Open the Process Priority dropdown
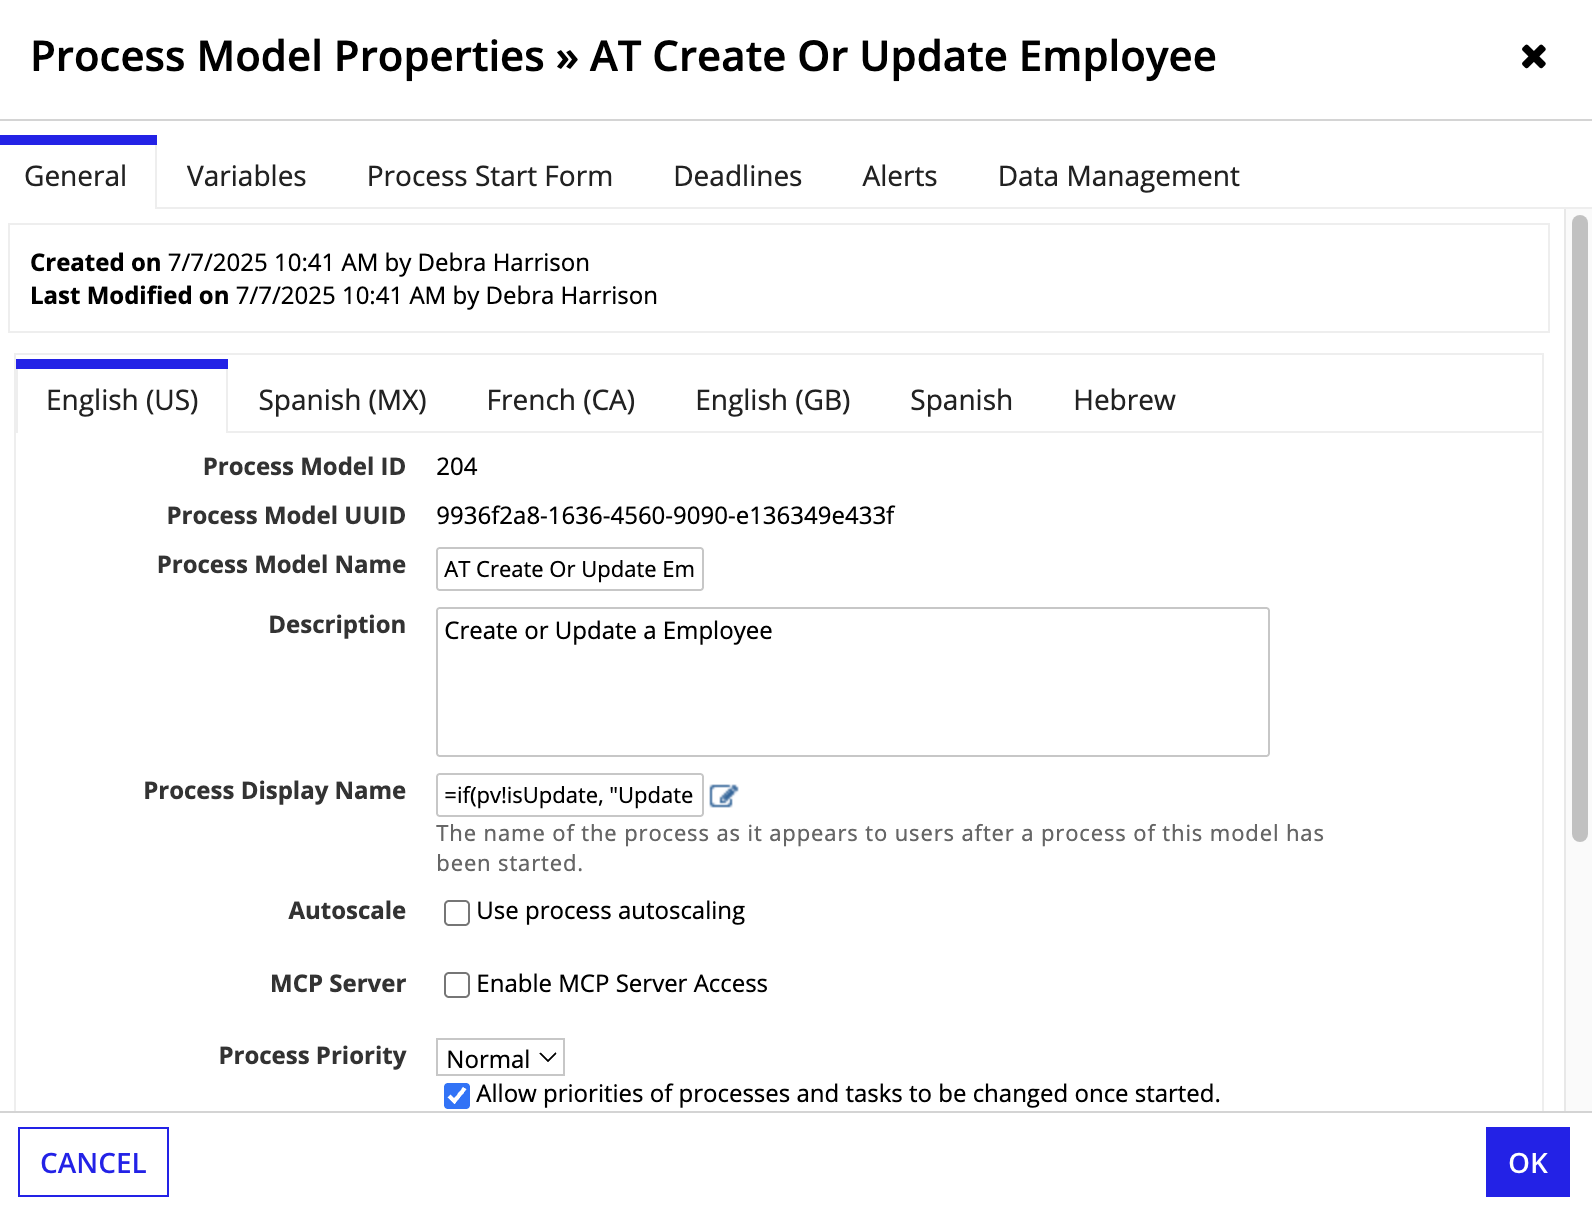Screen dimensions: 1592x1208 pos(500,1058)
